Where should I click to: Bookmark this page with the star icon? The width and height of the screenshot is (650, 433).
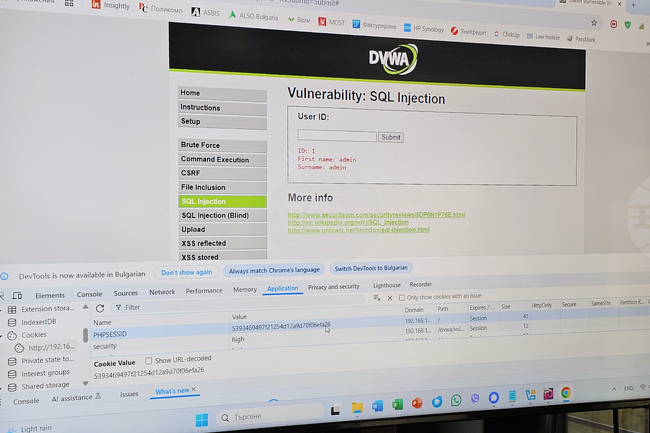click(x=594, y=23)
